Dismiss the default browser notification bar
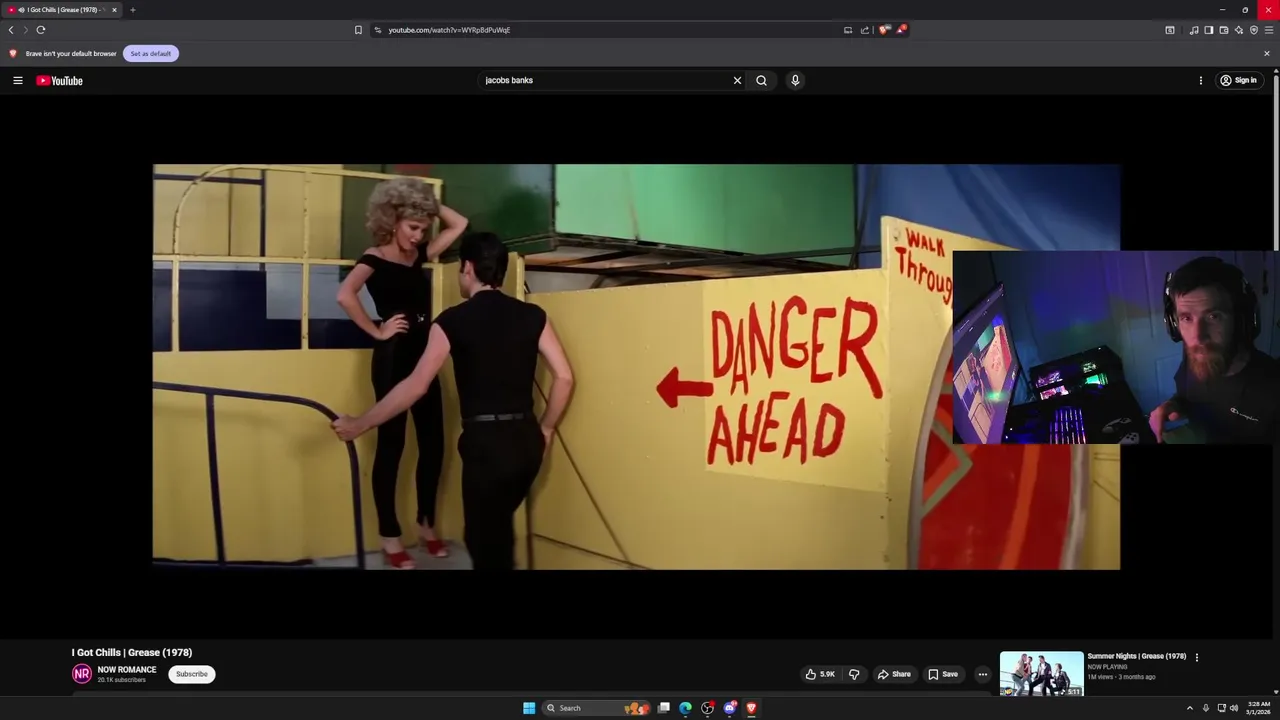The image size is (1280, 720). [x=1267, y=53]
